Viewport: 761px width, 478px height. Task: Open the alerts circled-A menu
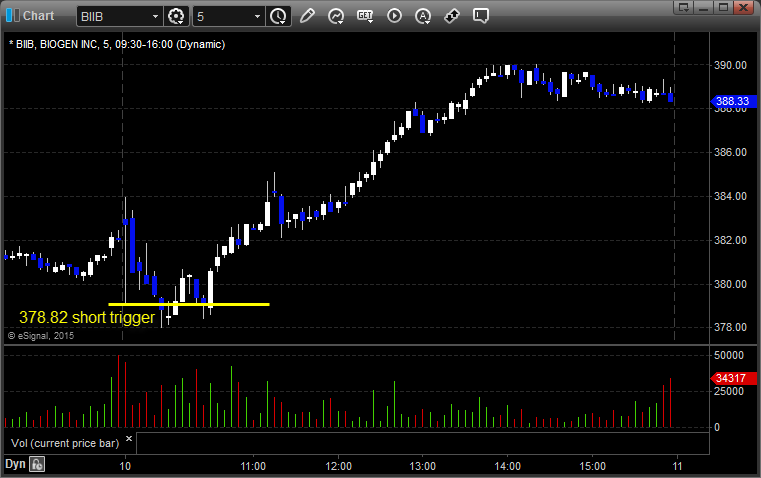point(423,16)
